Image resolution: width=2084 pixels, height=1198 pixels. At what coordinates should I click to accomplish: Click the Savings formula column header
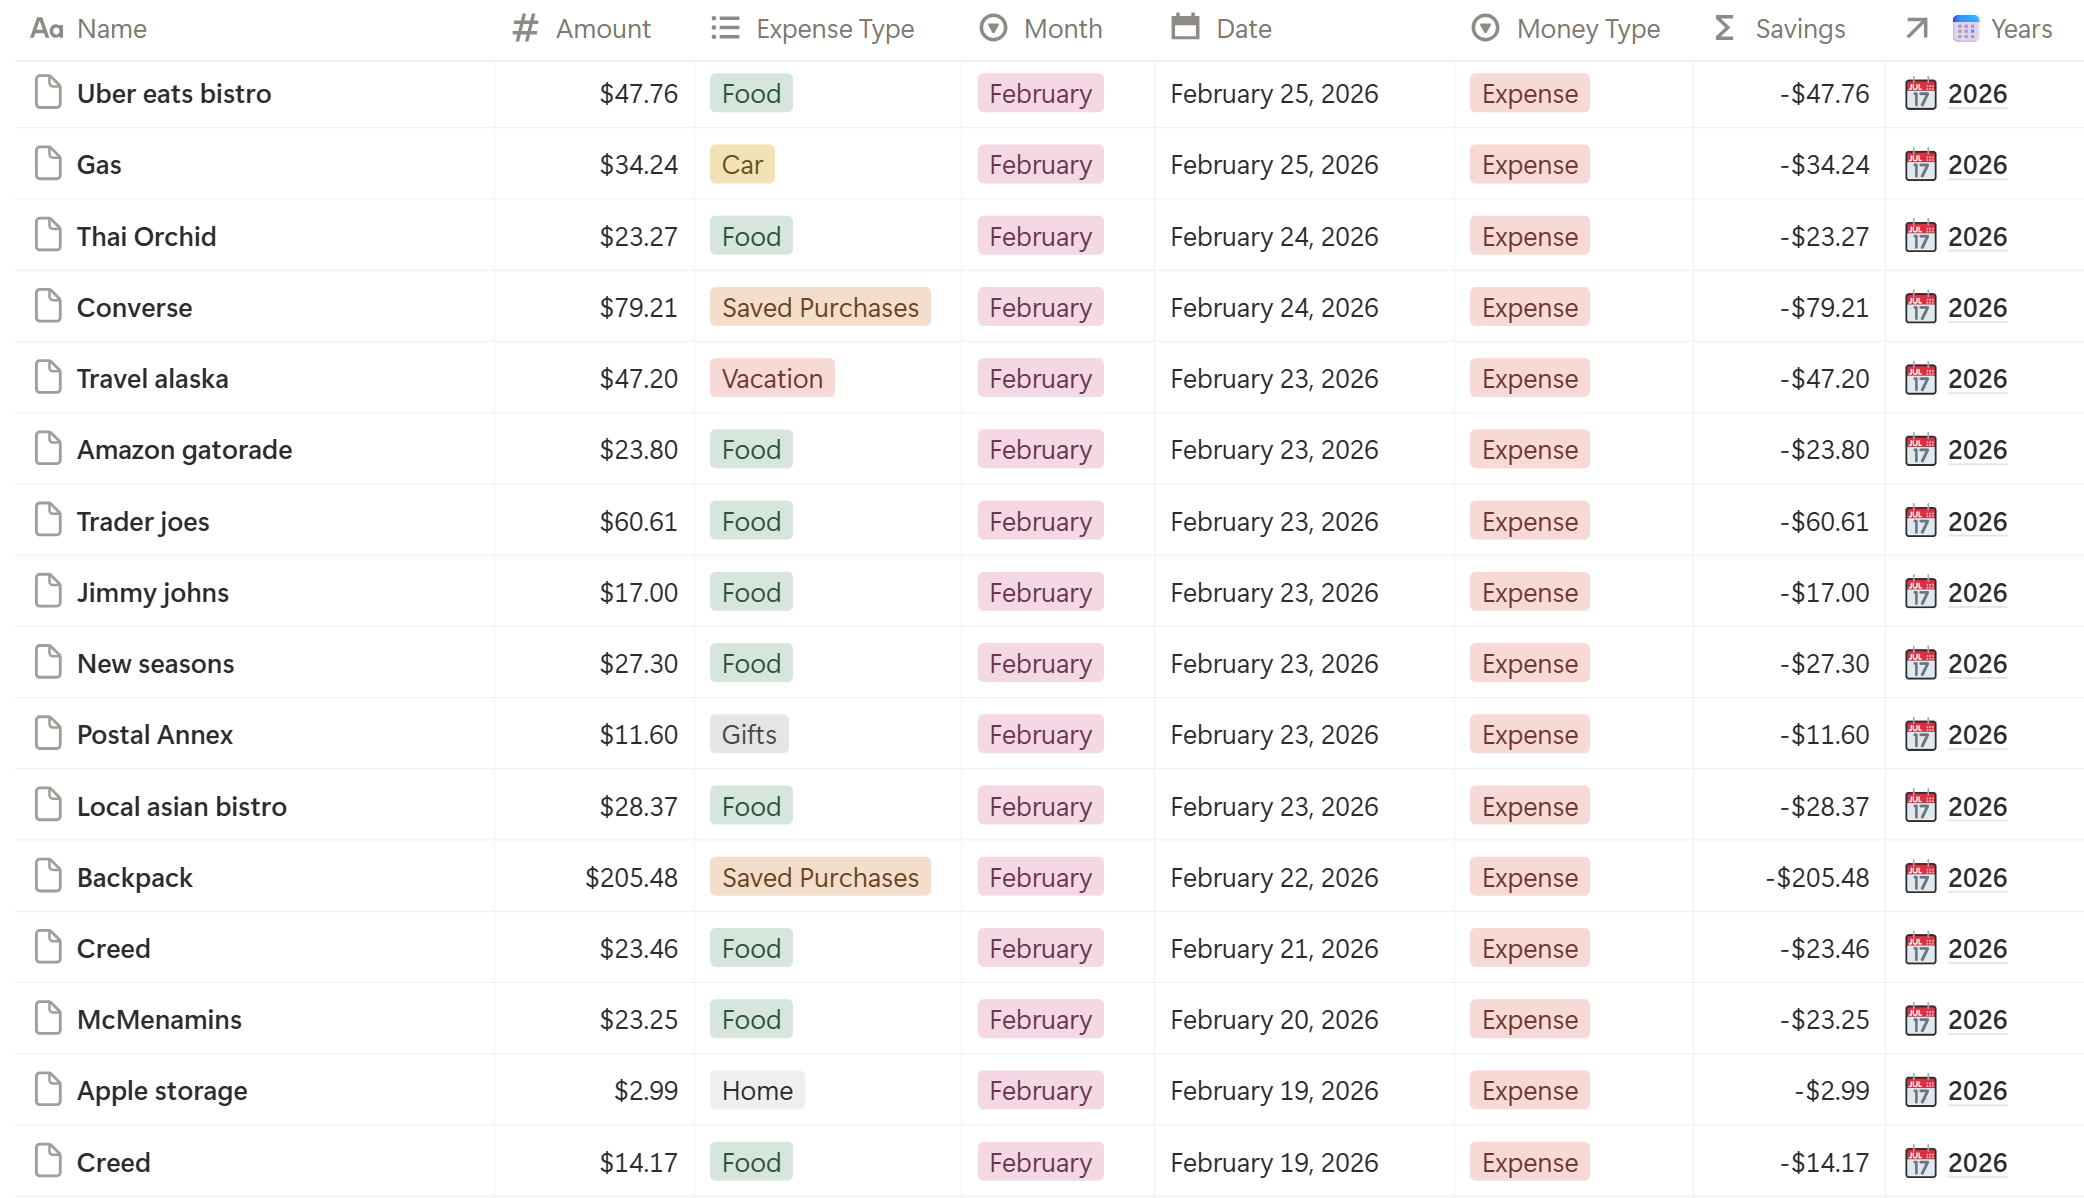pos(1799,29)
